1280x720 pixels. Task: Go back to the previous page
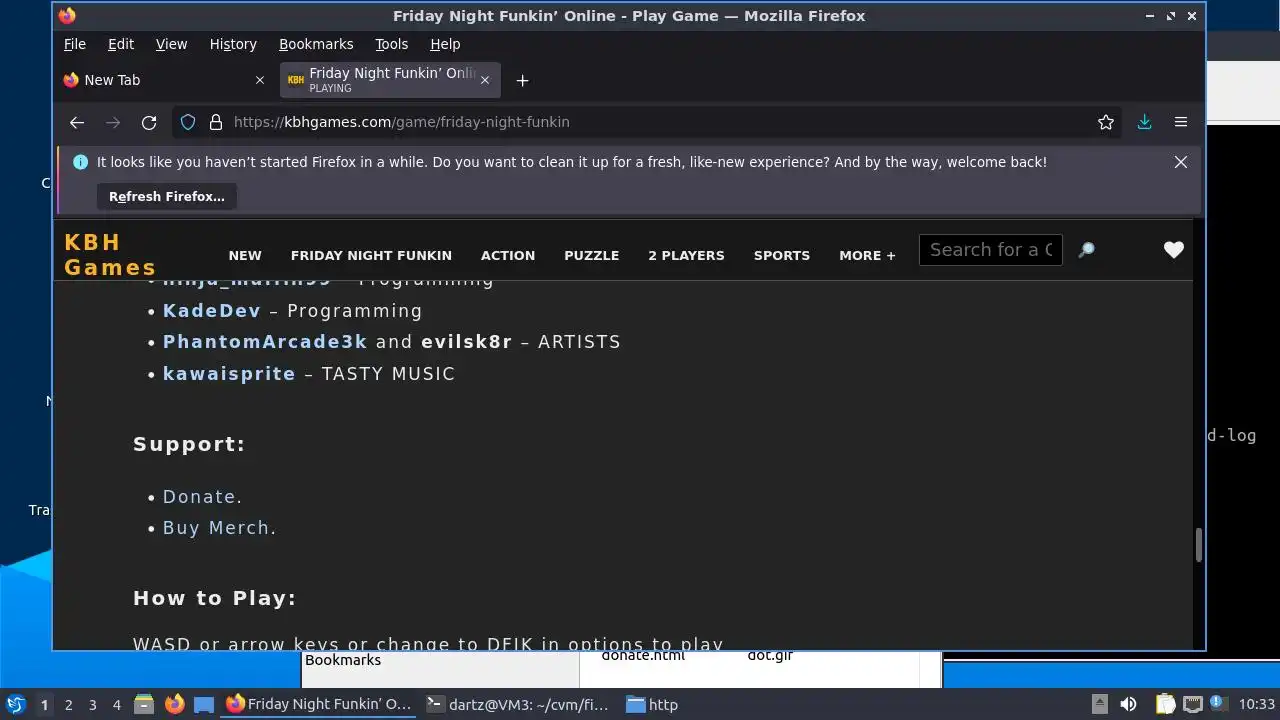(77, 122)
